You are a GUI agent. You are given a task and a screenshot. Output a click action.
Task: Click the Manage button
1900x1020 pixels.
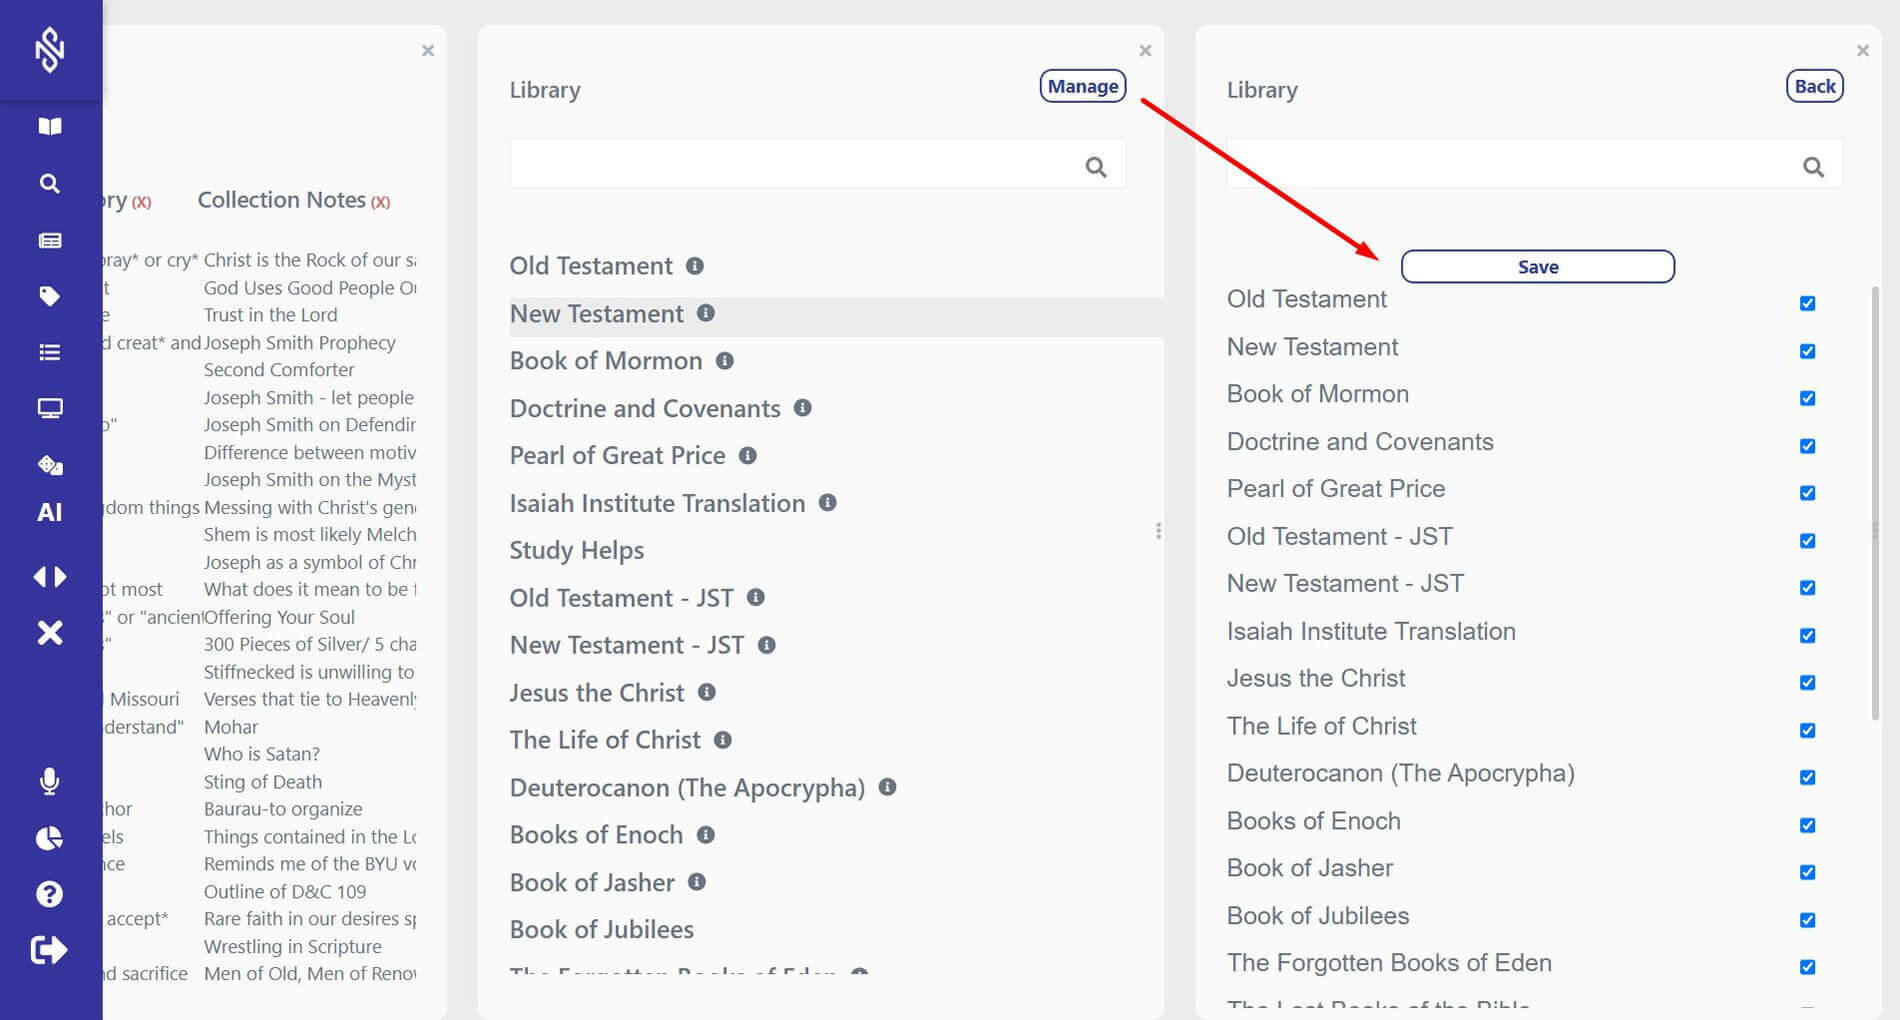click(x=1083, y=87)
